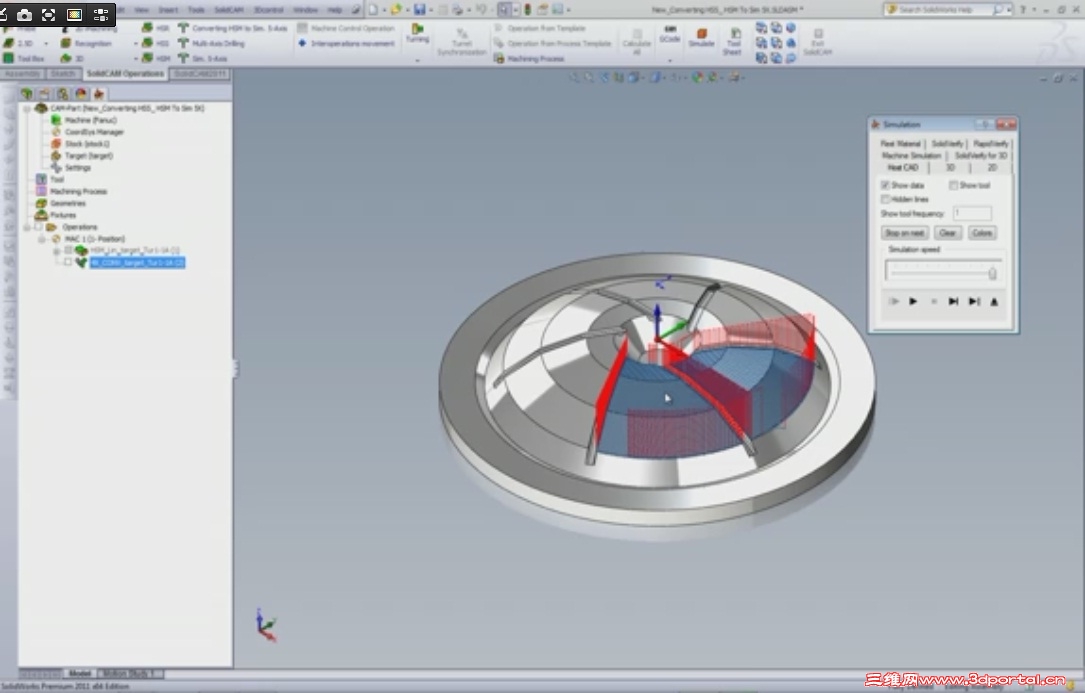Viewport: 1085px width, 693px height.
Task: Select Multi-Axis Drilling operation
Action: click(211, 43)
